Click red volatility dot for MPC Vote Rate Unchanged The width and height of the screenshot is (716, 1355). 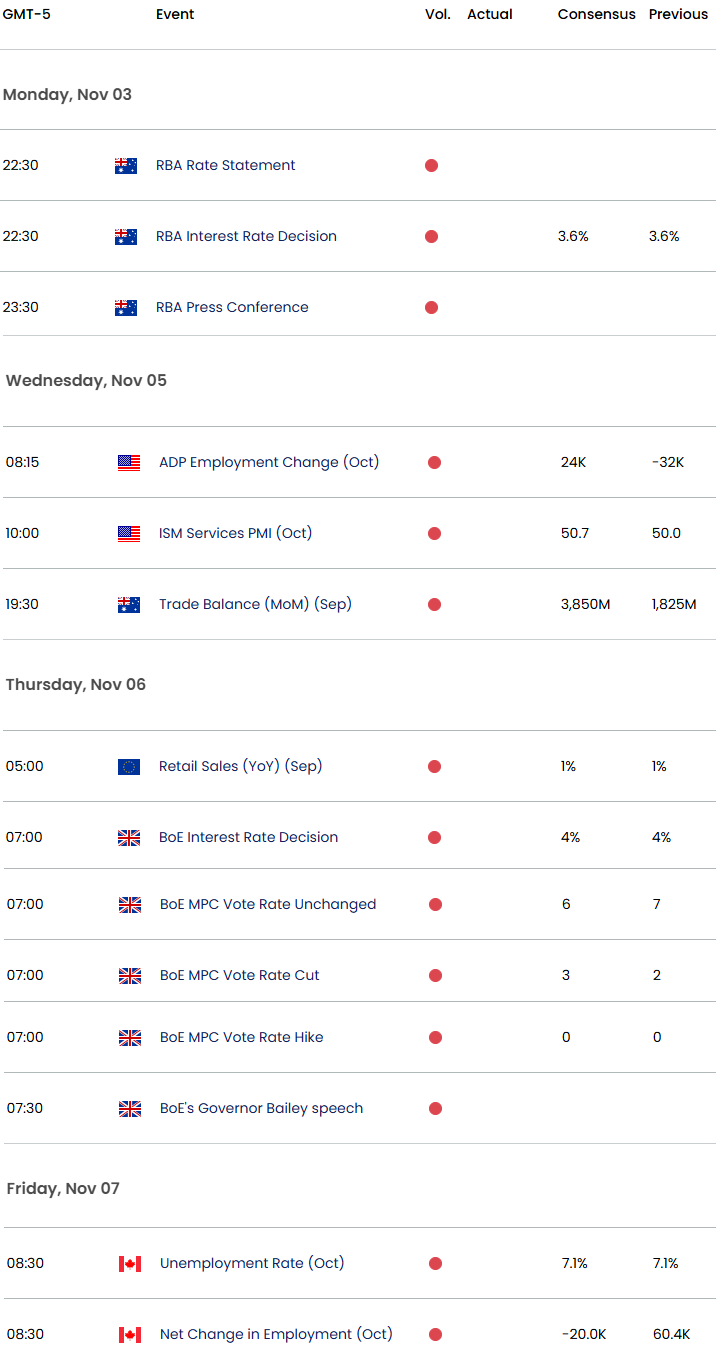point(435,905)
